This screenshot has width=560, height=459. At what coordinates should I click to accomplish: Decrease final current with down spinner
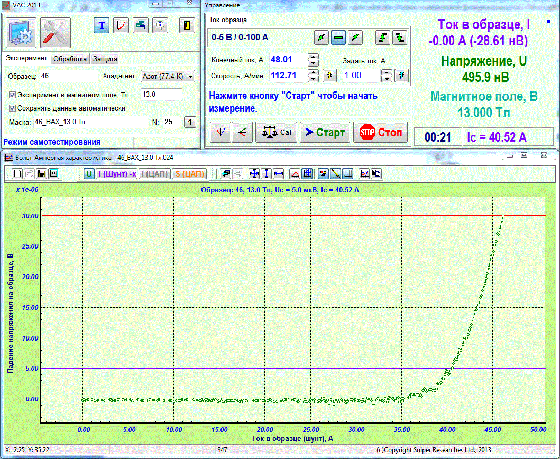(x=313, y=63)
